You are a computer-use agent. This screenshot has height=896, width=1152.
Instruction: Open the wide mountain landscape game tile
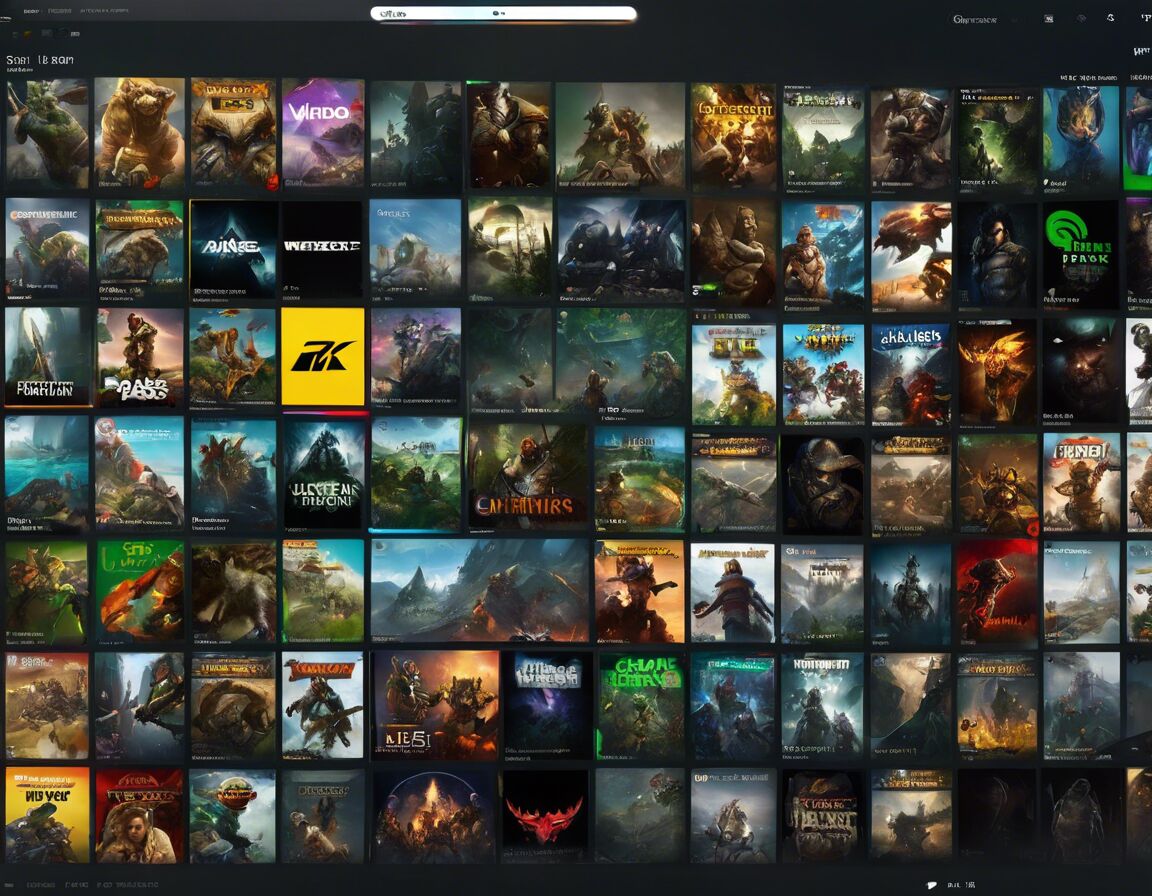[x=480, y=590]
